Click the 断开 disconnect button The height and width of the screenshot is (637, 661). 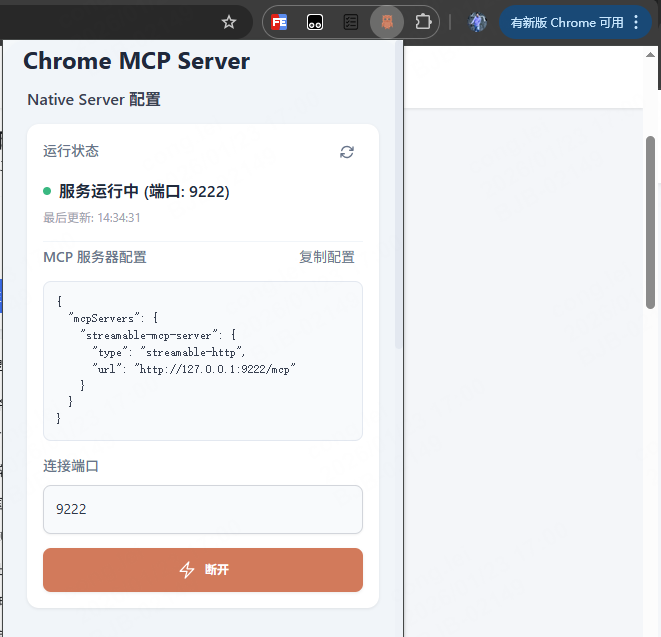point(203,570)
